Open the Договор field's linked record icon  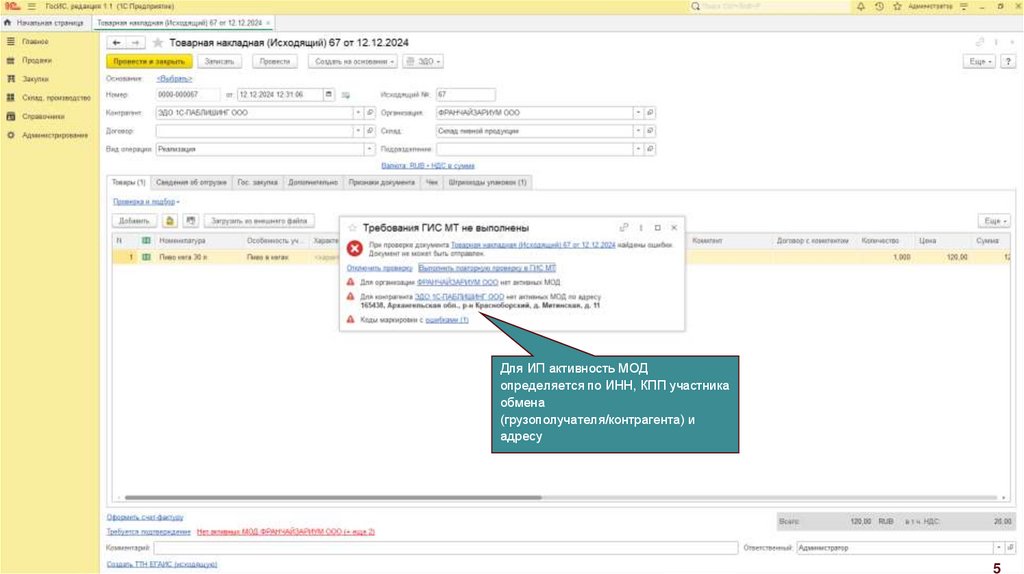click(370, 131)
